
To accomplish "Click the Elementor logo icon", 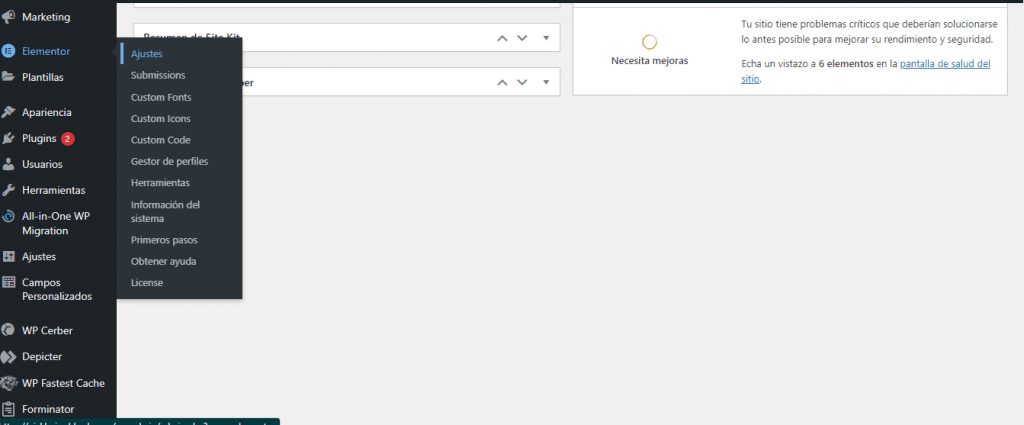I will click(x=8, y=51).
